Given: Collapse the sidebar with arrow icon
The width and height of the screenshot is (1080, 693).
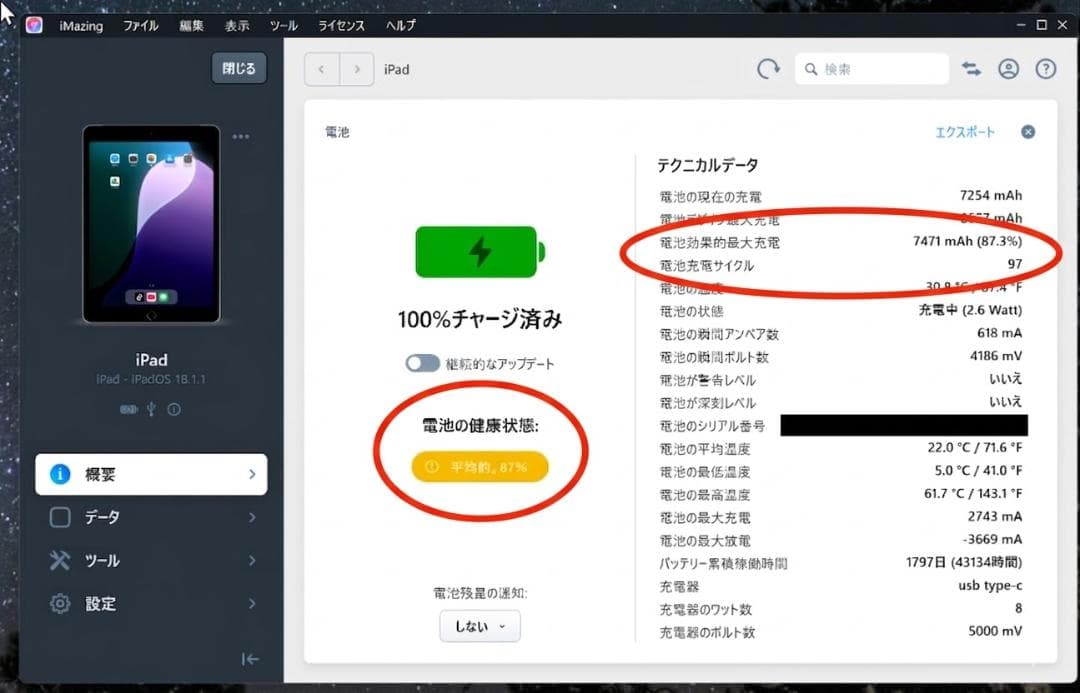Looking at the screenshot, I should [250, 659].
